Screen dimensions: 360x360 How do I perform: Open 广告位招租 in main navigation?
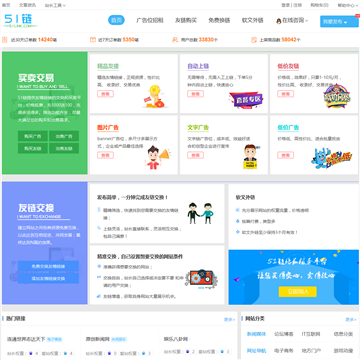pos(150,20)
